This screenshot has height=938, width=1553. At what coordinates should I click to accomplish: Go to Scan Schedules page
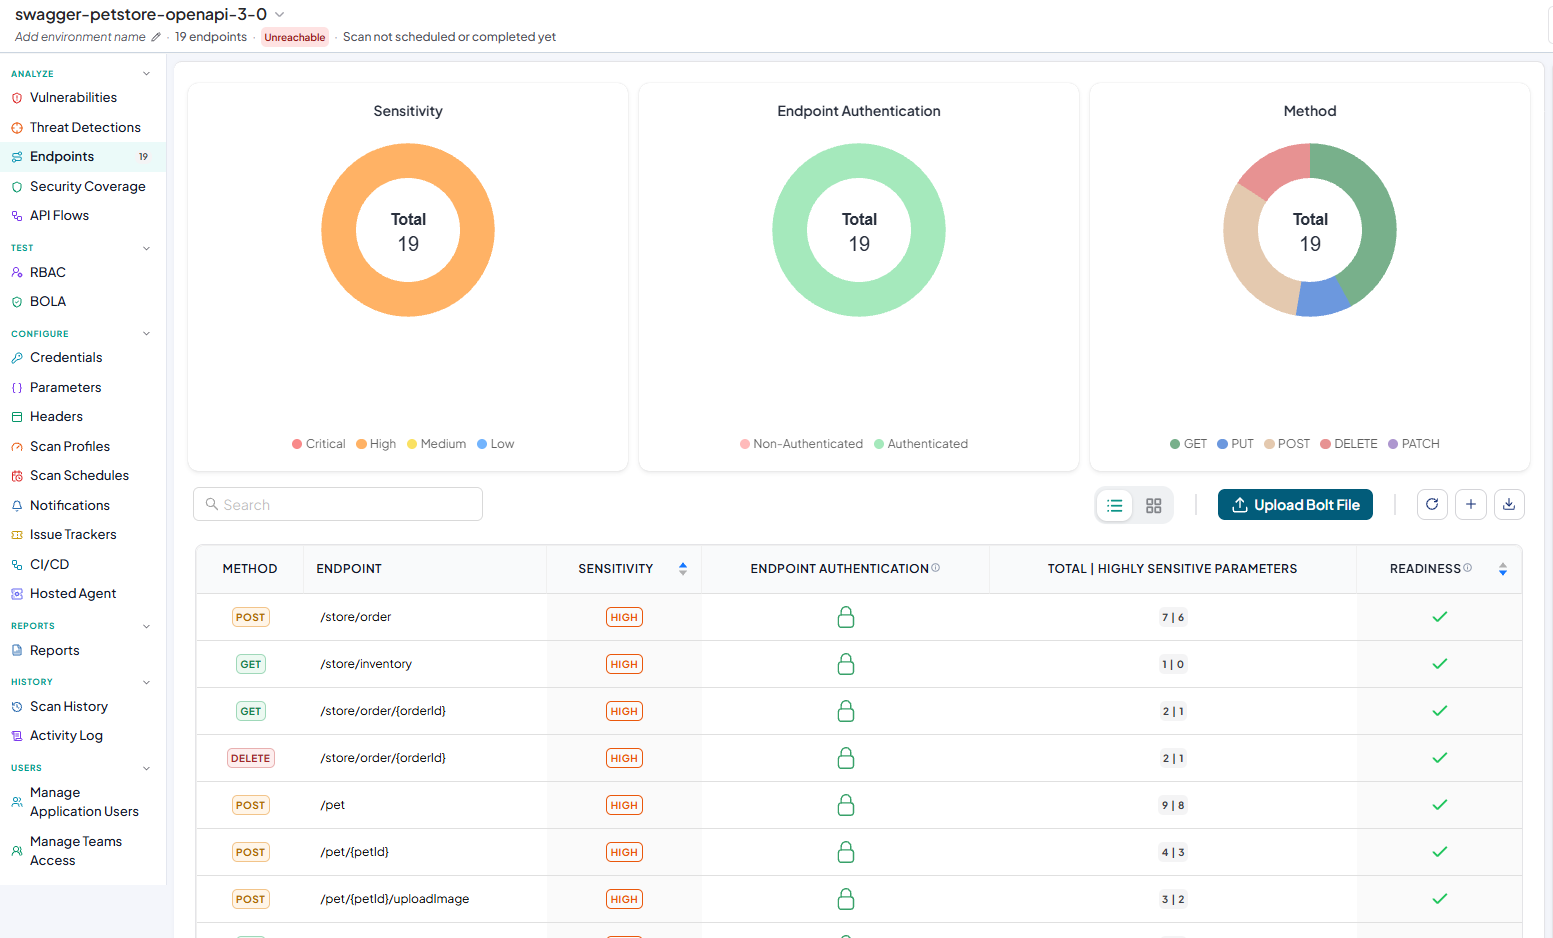click(79, 476)
